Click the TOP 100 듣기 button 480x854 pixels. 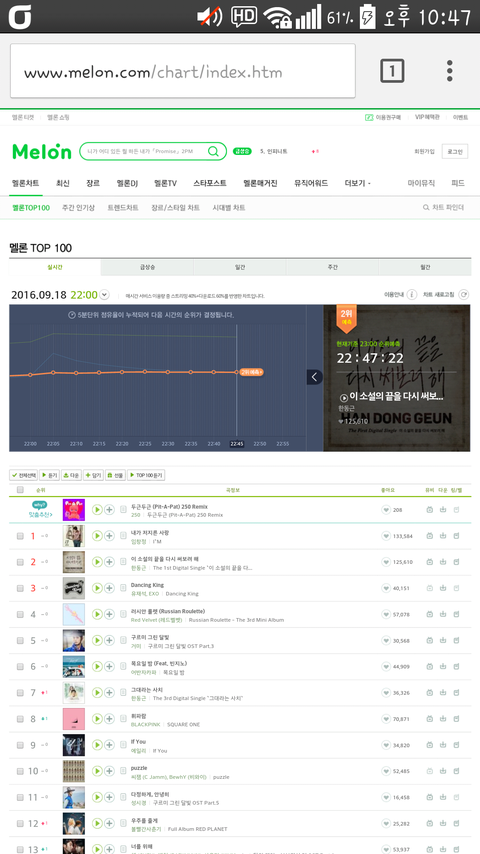(146, 475)
